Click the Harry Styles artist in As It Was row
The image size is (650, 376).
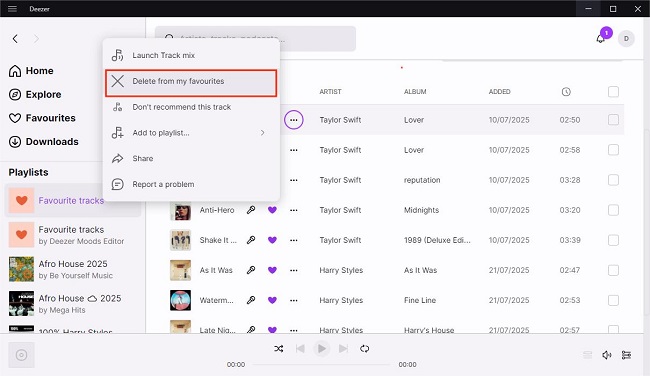(x=341, y=270)
